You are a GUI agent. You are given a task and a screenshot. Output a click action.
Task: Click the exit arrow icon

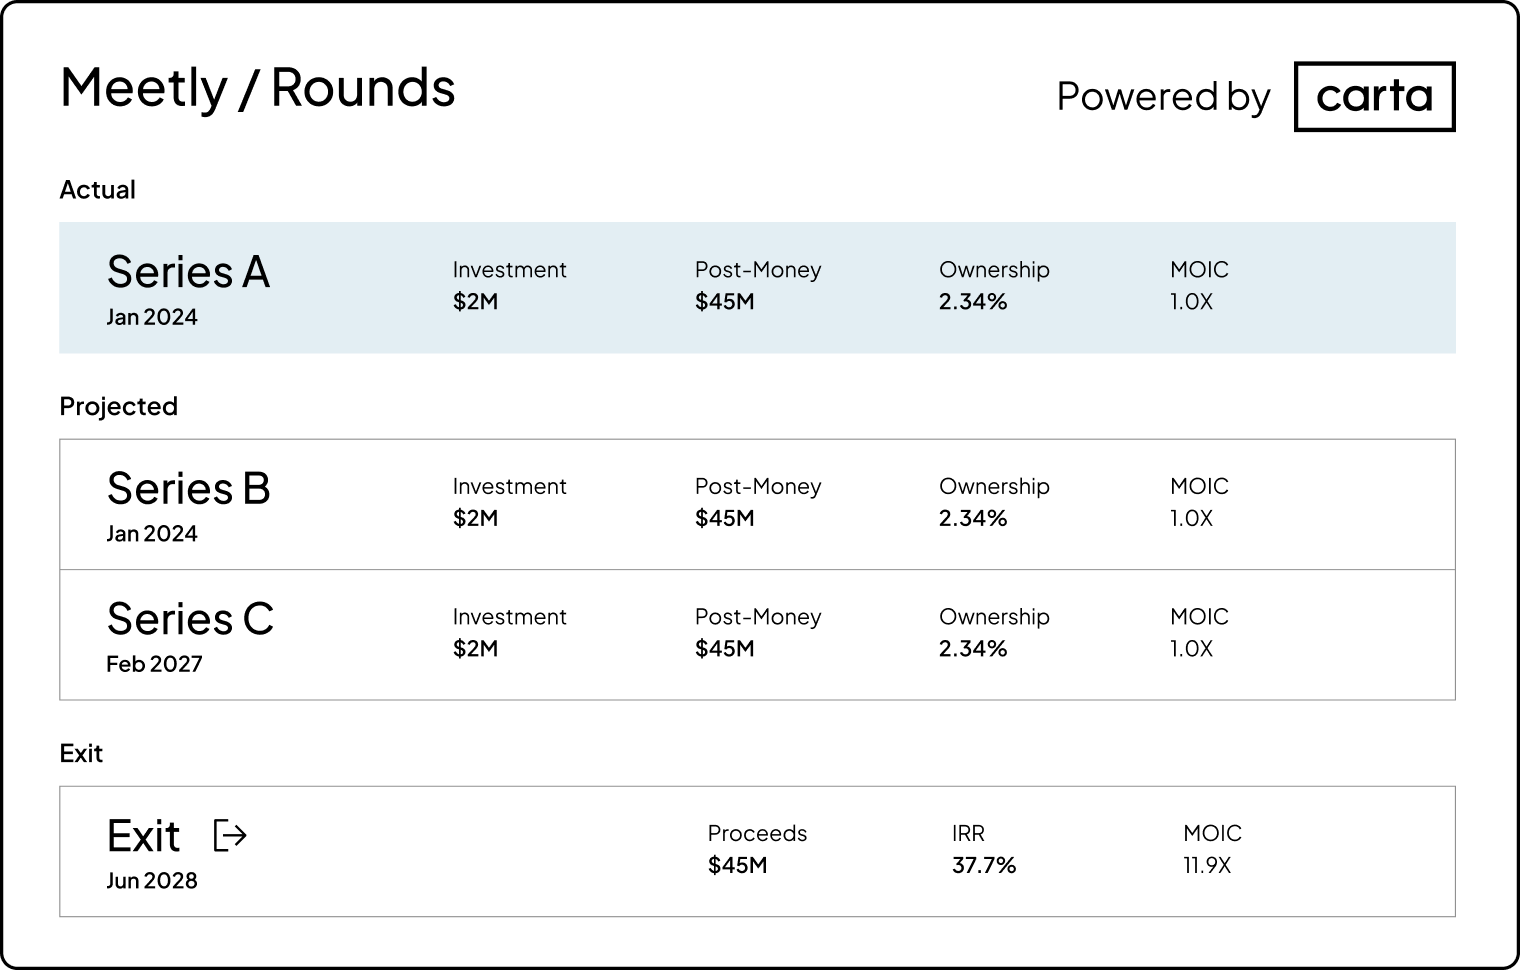(x=230, y=835)
